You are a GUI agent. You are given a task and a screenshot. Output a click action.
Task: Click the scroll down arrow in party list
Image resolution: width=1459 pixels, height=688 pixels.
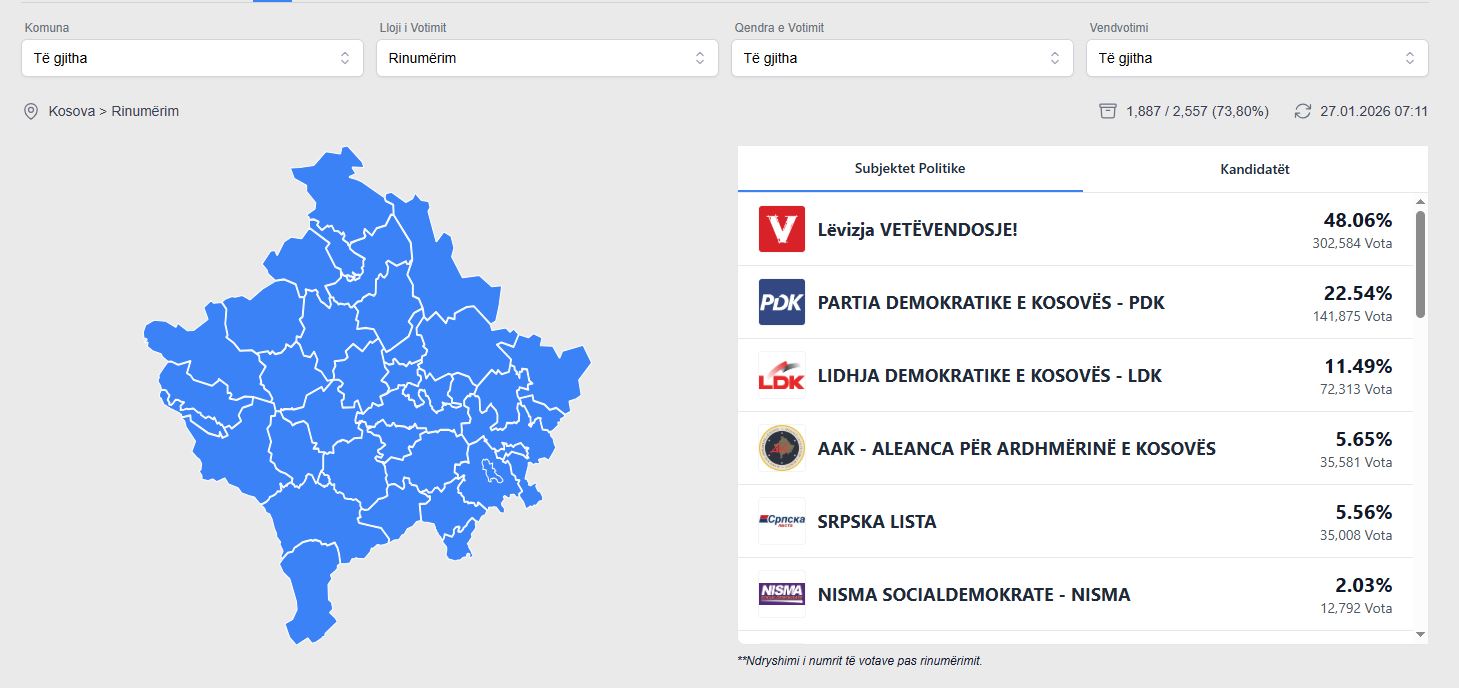click(x=1420, y=634)
